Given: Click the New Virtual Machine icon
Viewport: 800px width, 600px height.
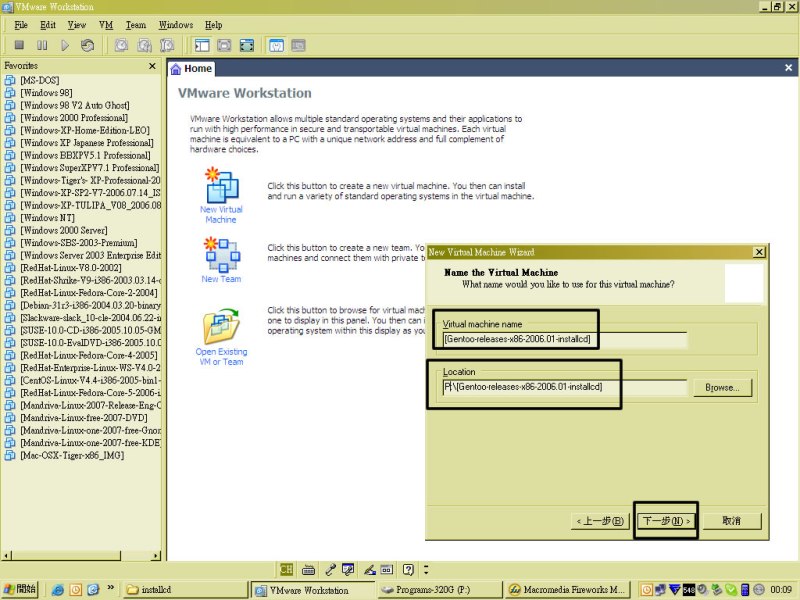Looking at the screenshot, I should tap(221, 185).
